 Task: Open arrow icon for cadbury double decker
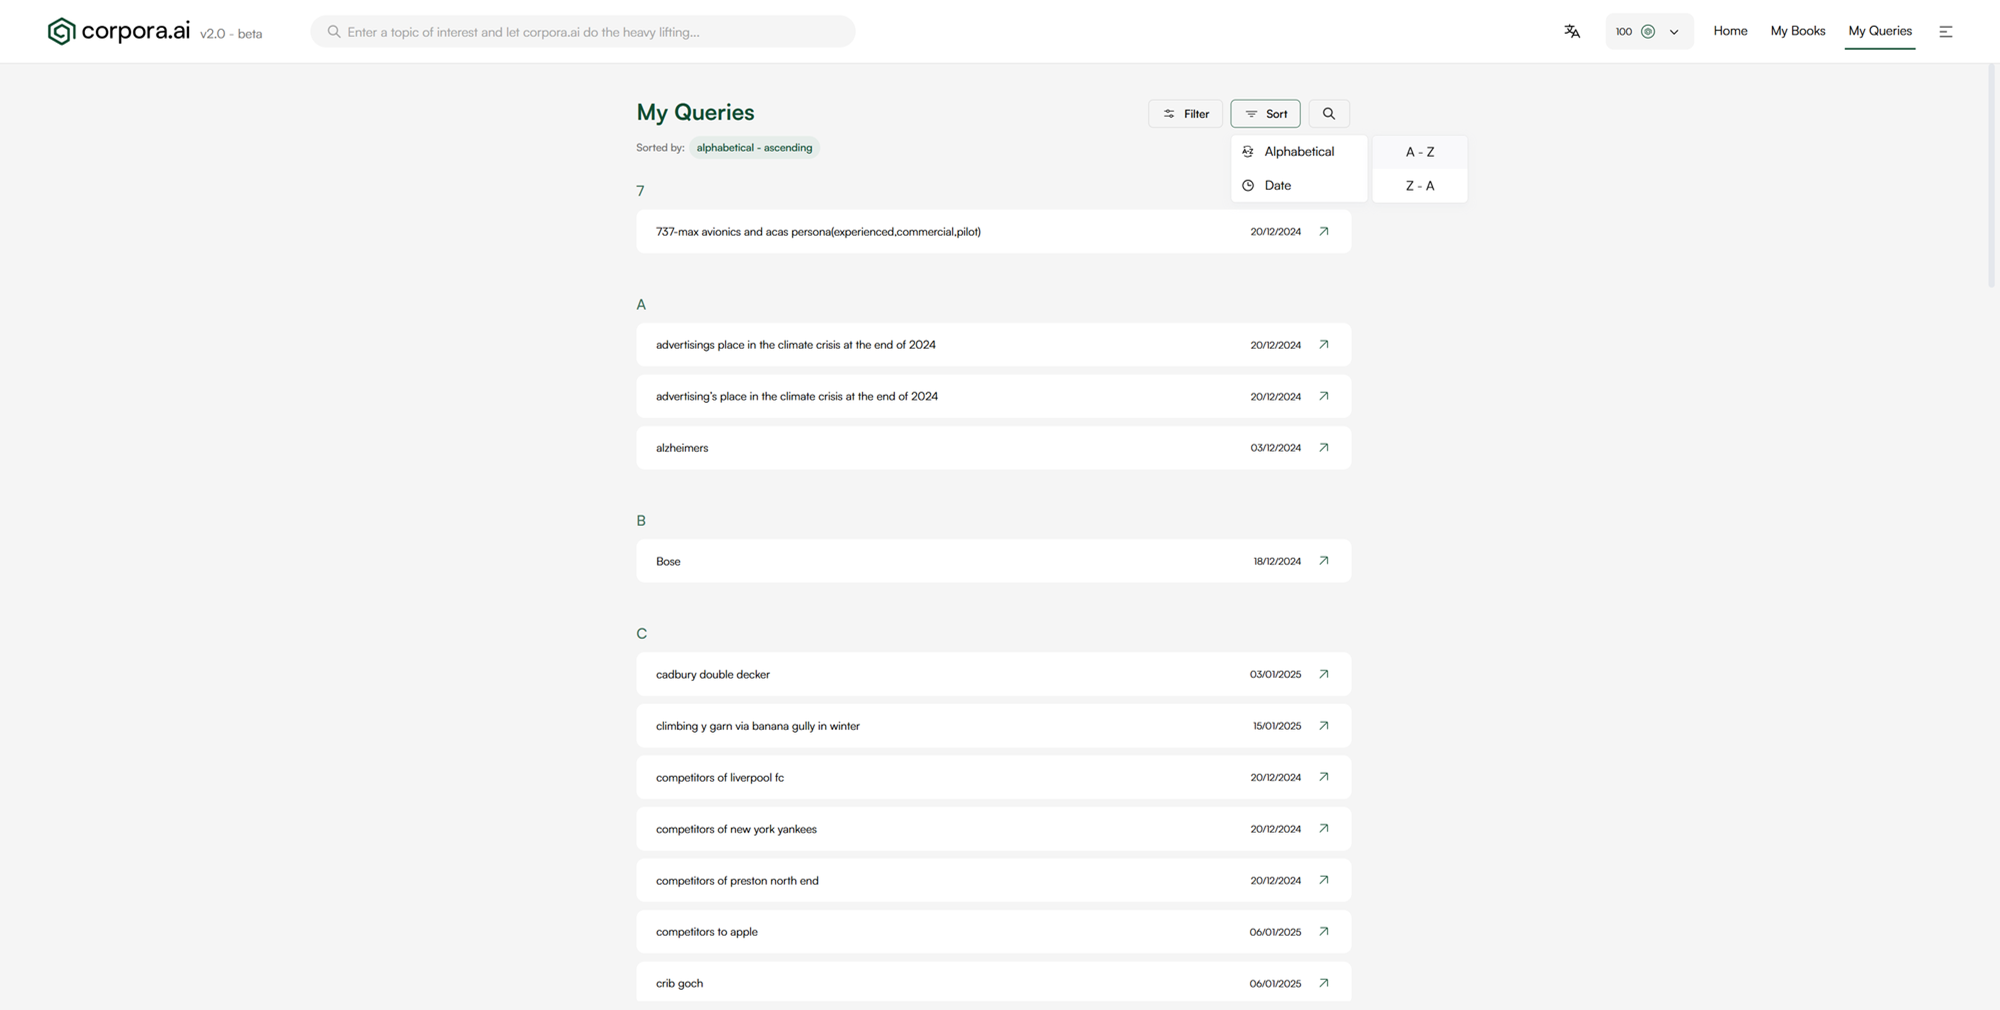click(1323, 674)
